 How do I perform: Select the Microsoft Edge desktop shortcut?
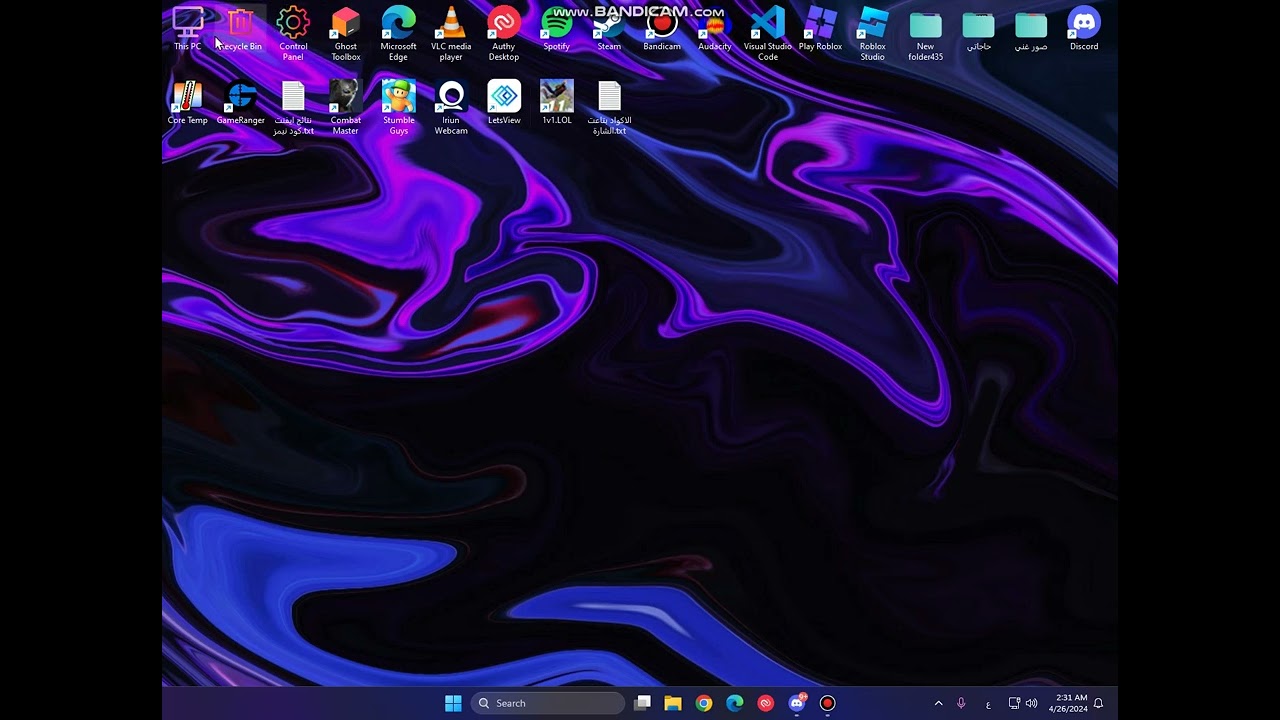(398, 34)
